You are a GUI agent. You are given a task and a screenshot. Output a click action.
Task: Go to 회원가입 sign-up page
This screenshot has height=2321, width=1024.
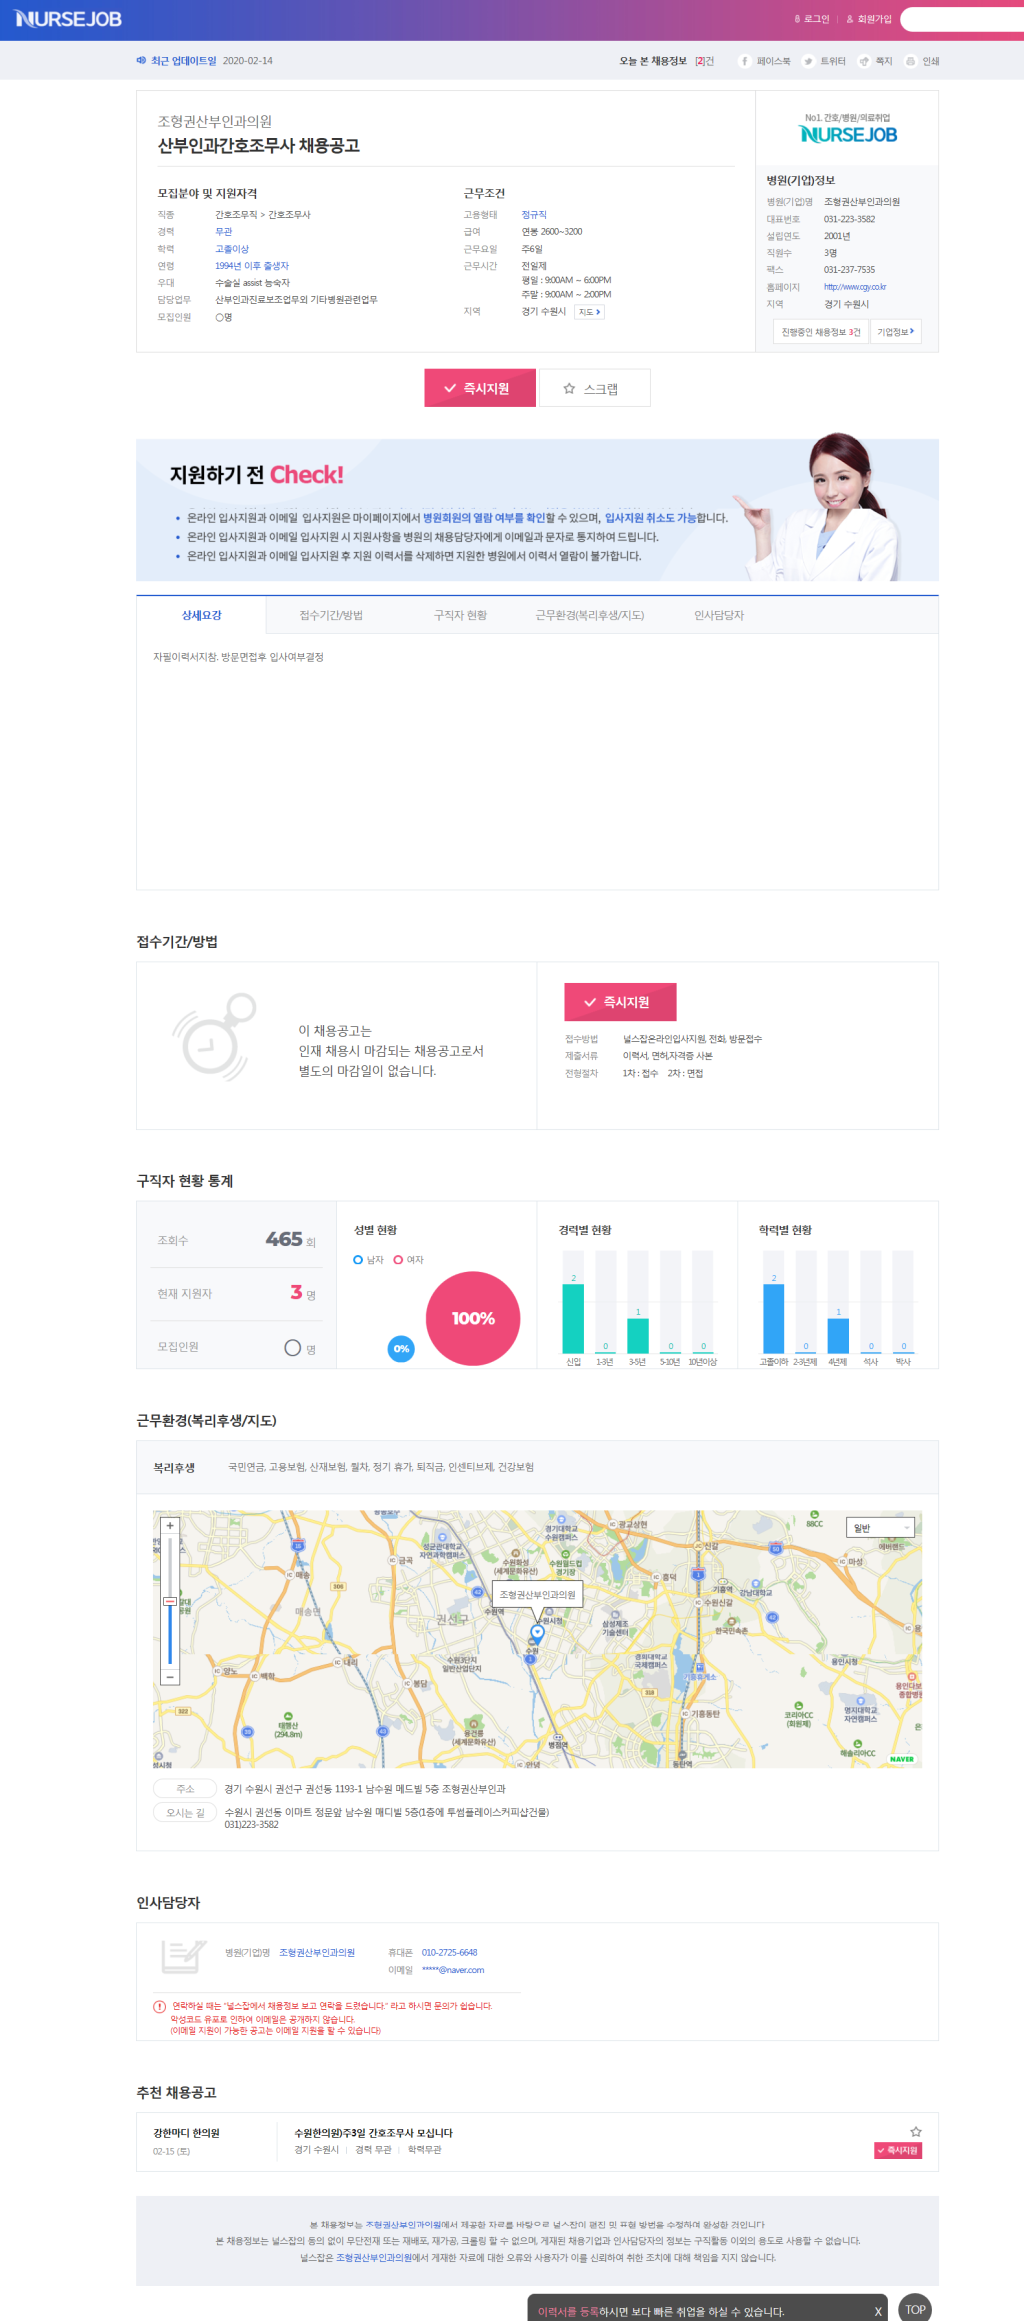(869, 19)
